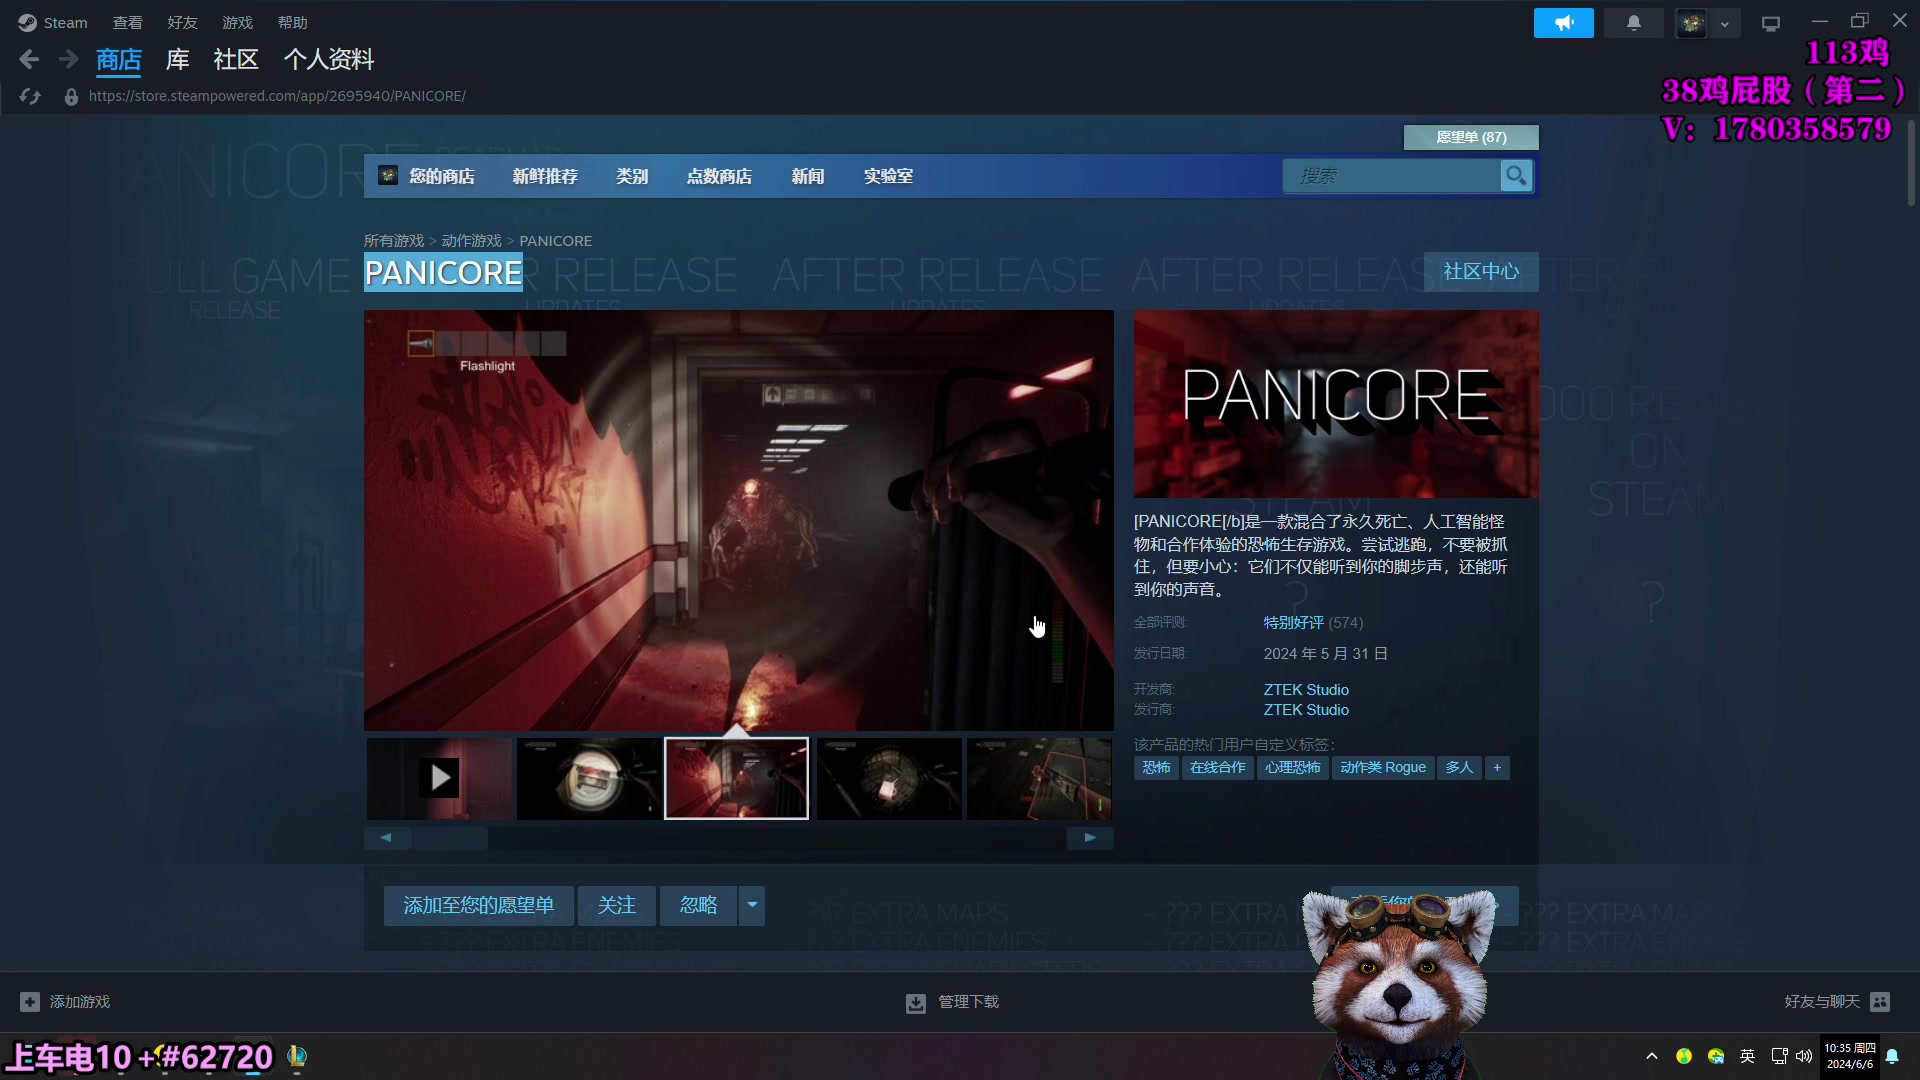
Task: Switch to Big Picture mode icon
Action: click(x=1771, y=24)
